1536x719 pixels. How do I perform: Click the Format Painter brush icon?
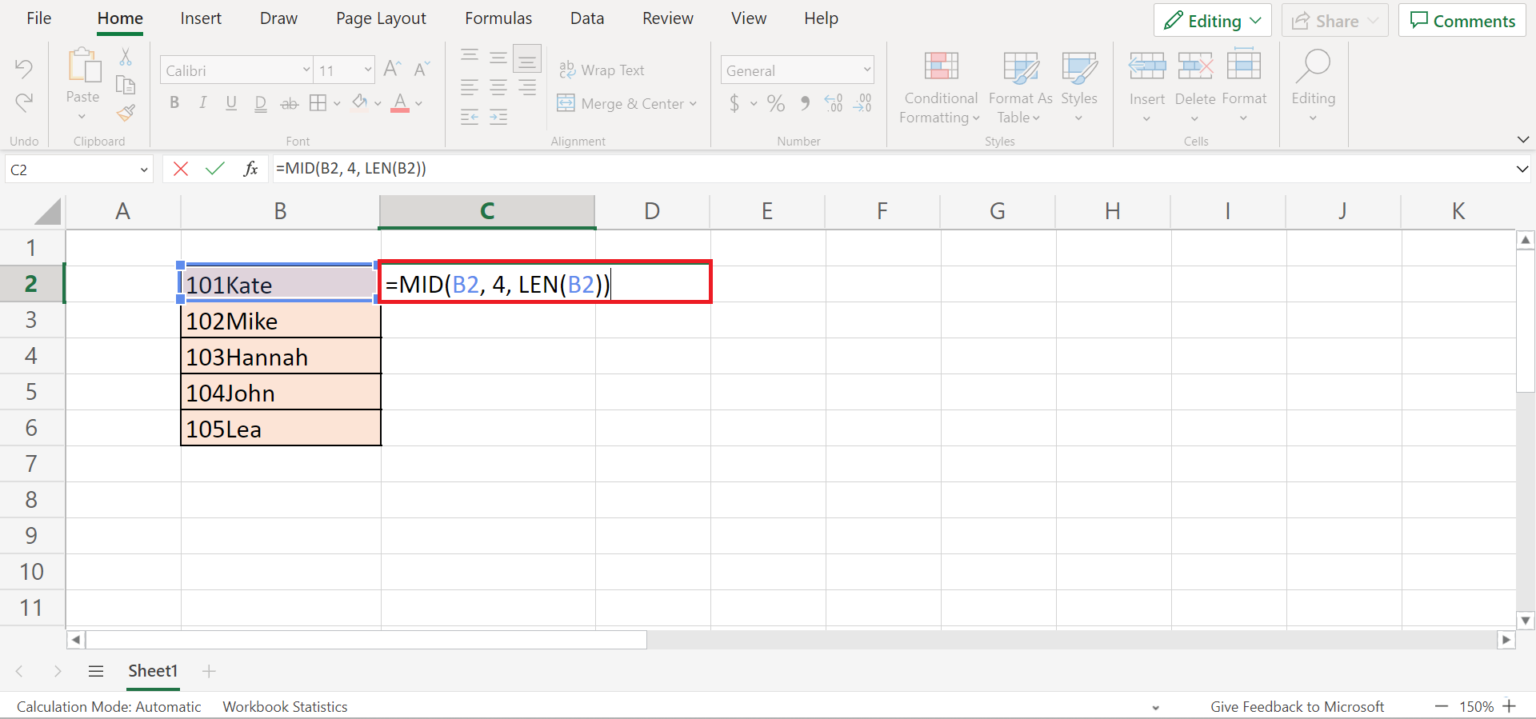pos(125,113)
